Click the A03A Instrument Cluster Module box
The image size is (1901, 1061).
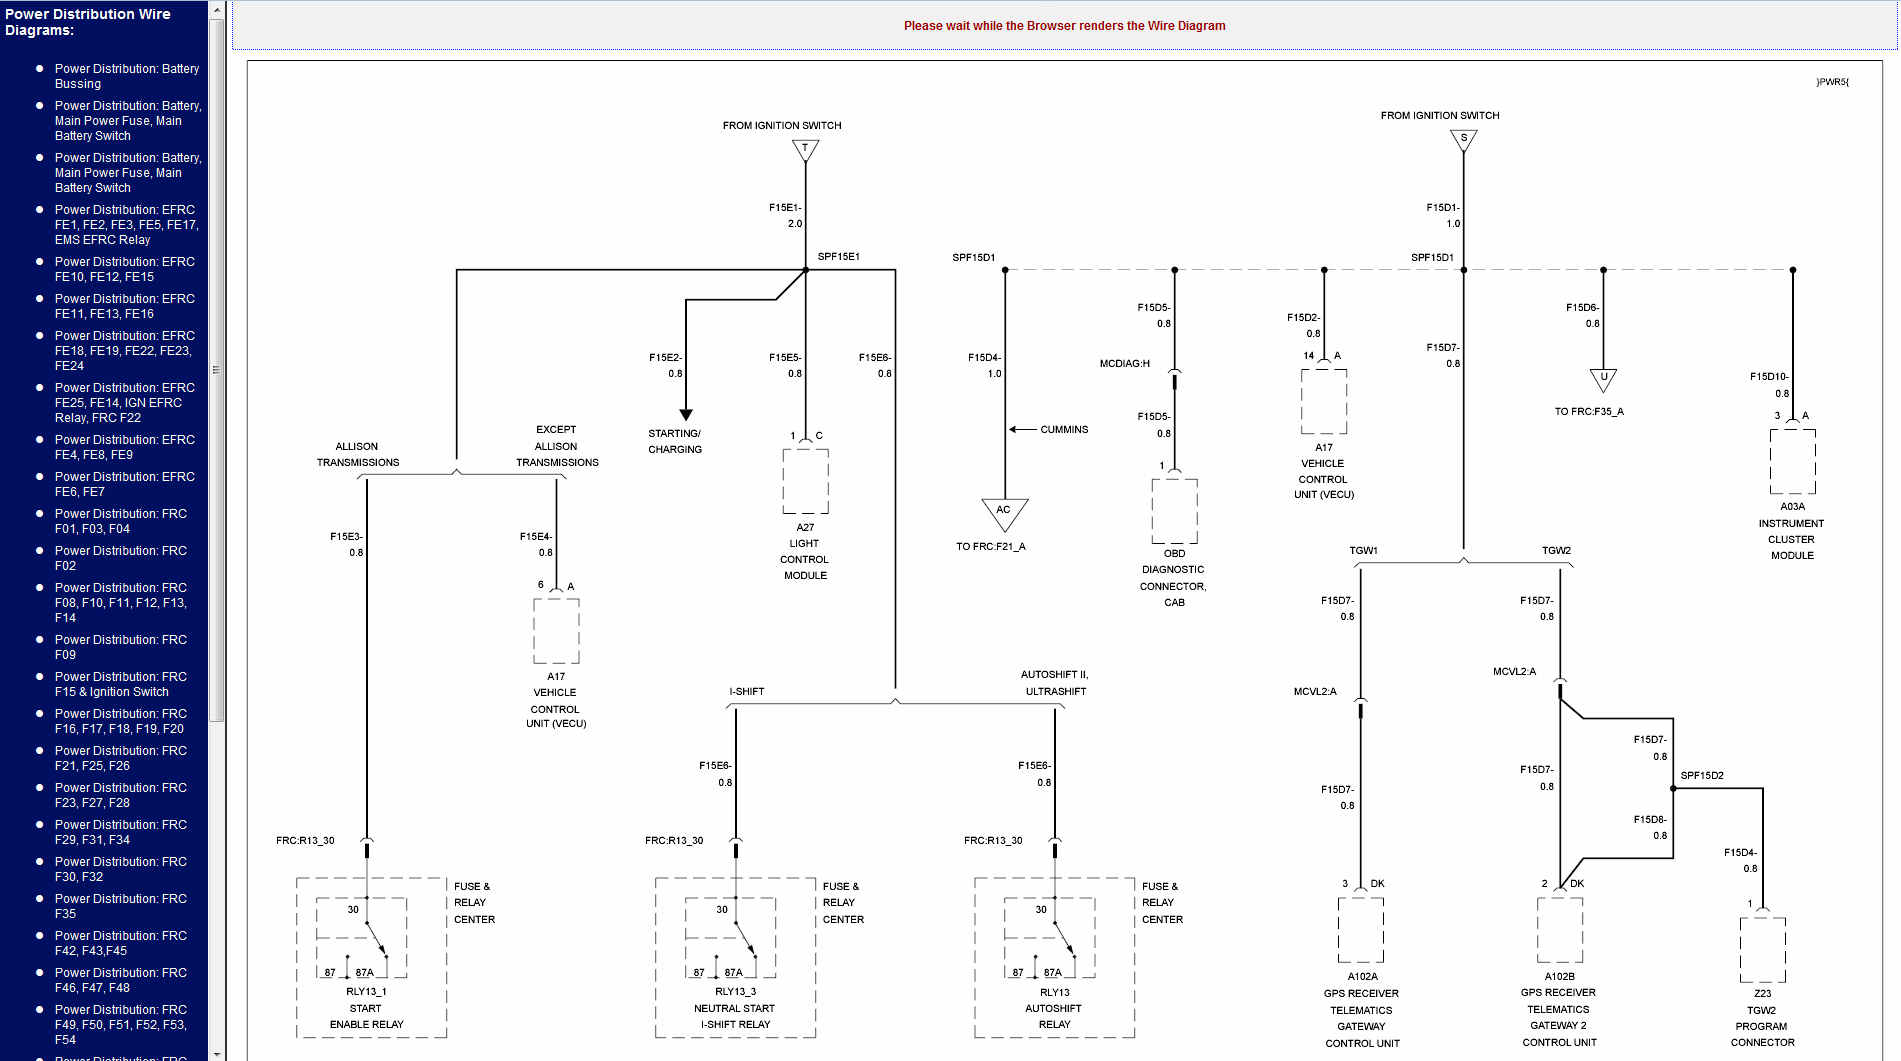point(1792,461)
